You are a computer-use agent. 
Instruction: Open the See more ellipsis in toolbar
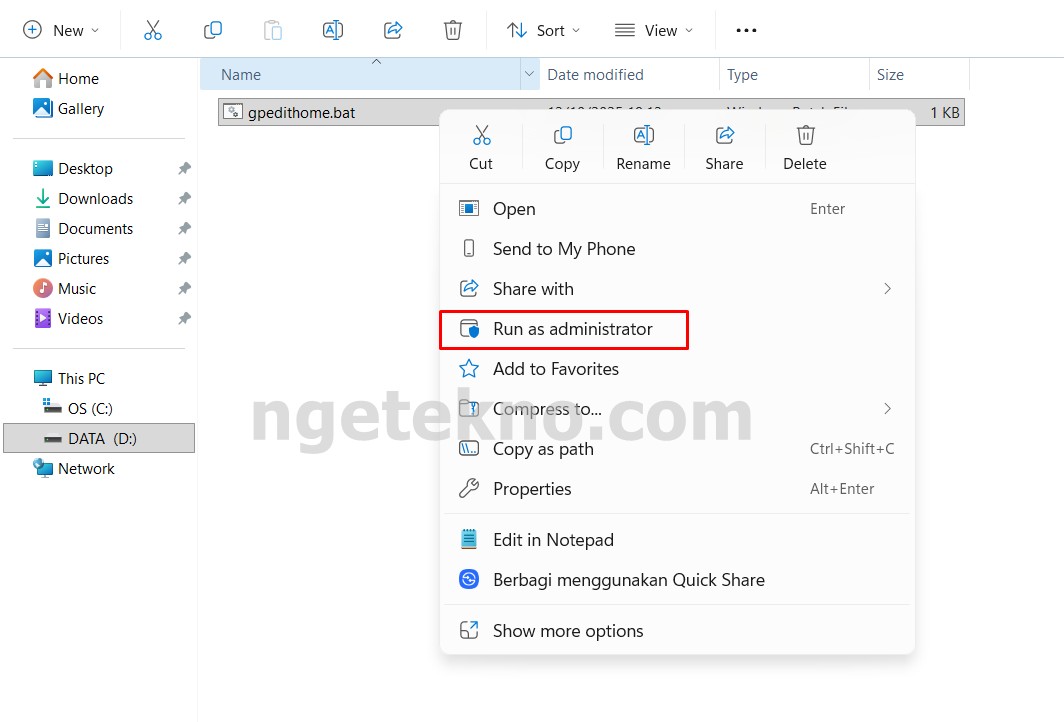[x=746, y=30]
